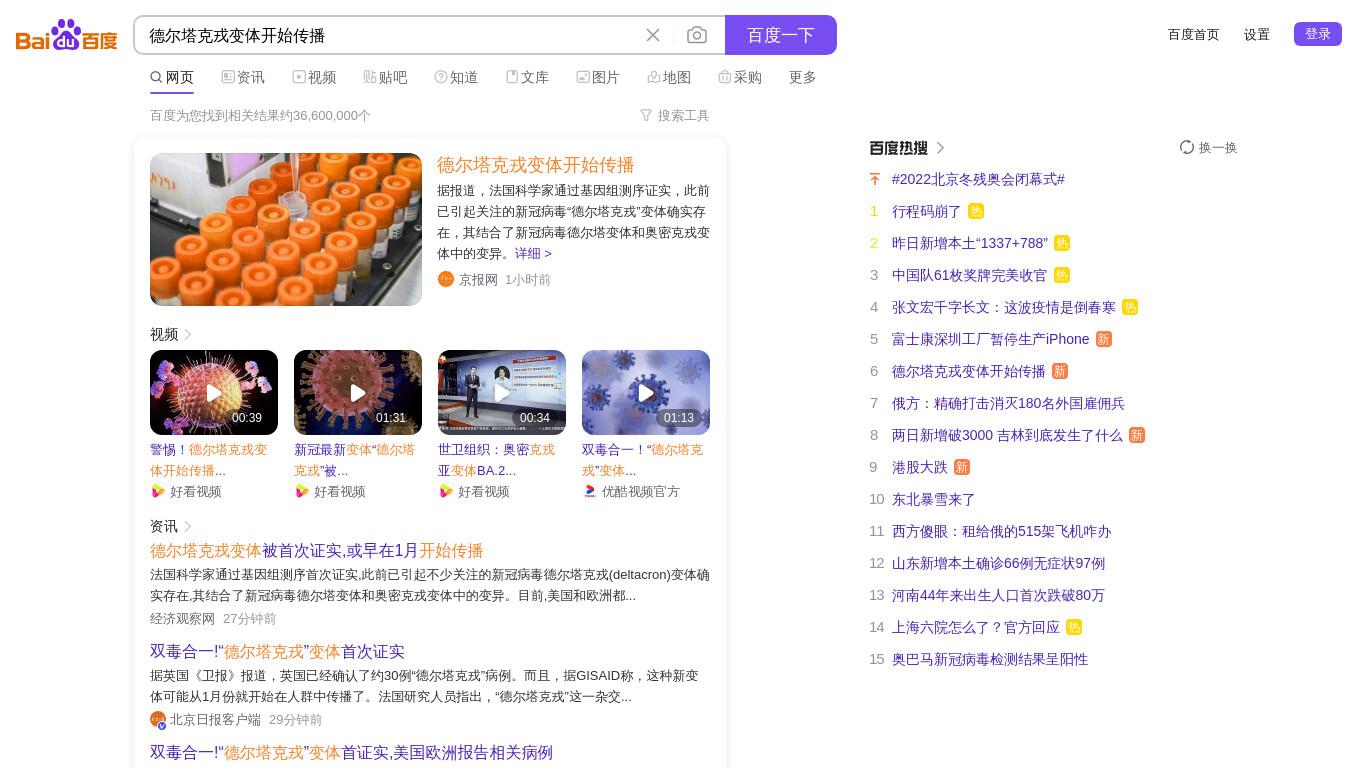
Task: Play the 01:13 video thumbnail
Action: (x=646, y=392)
